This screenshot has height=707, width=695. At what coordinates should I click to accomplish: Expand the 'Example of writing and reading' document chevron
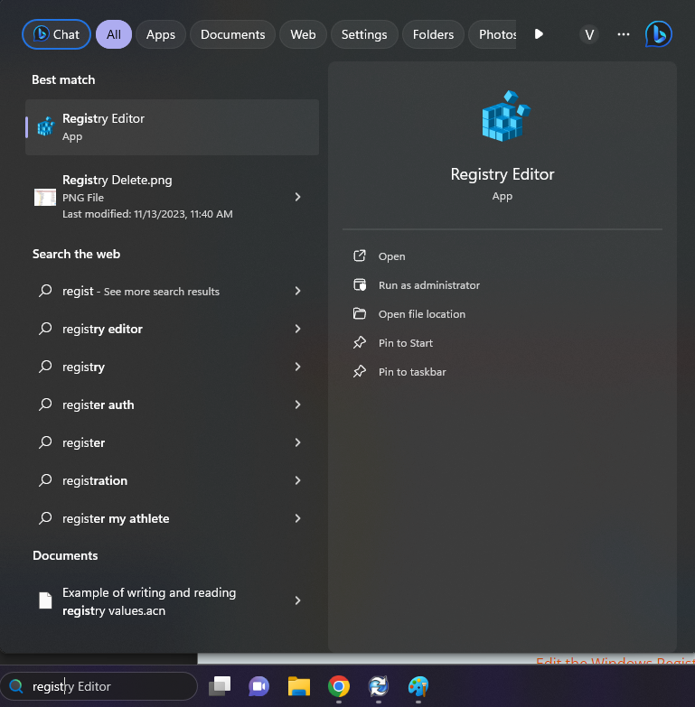tap(297, 601)
